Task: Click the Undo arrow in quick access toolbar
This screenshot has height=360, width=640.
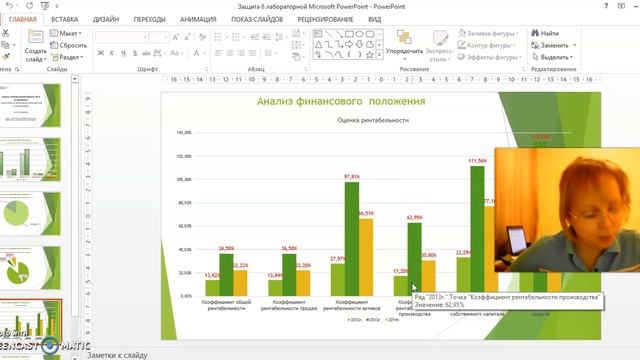Action: point(10,6)
